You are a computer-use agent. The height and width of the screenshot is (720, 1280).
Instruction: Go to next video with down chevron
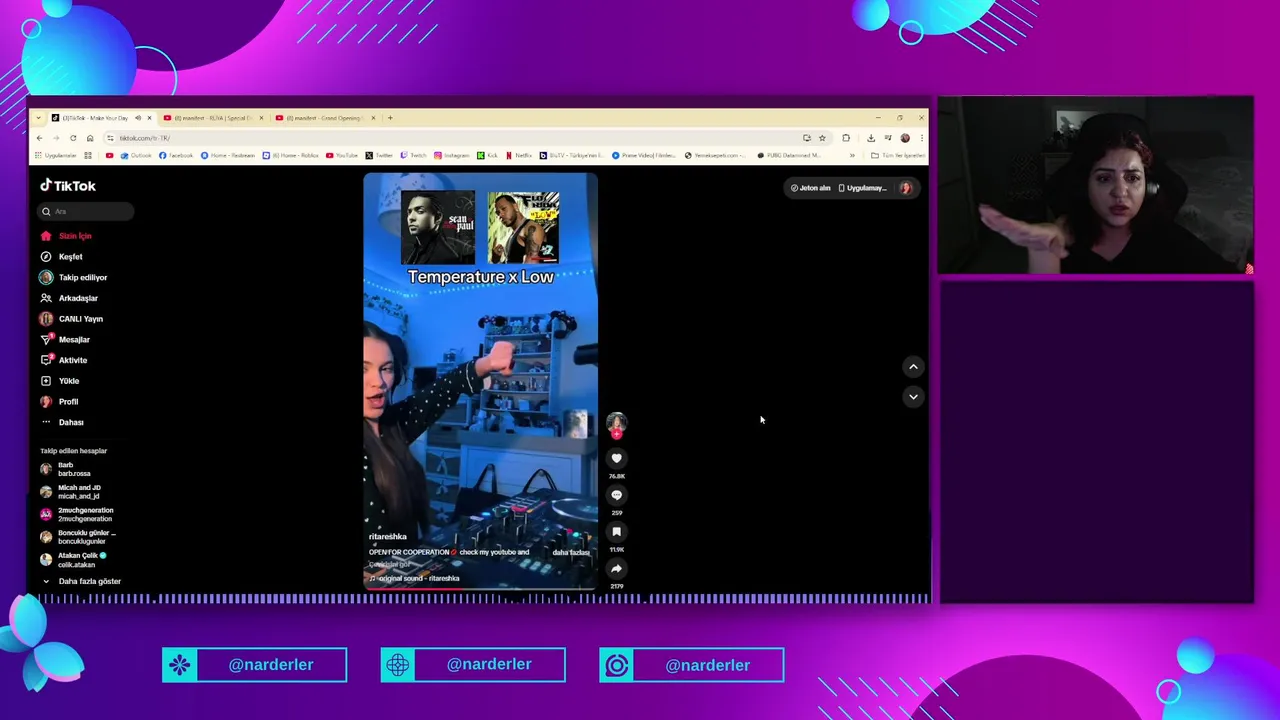point(913,397)
